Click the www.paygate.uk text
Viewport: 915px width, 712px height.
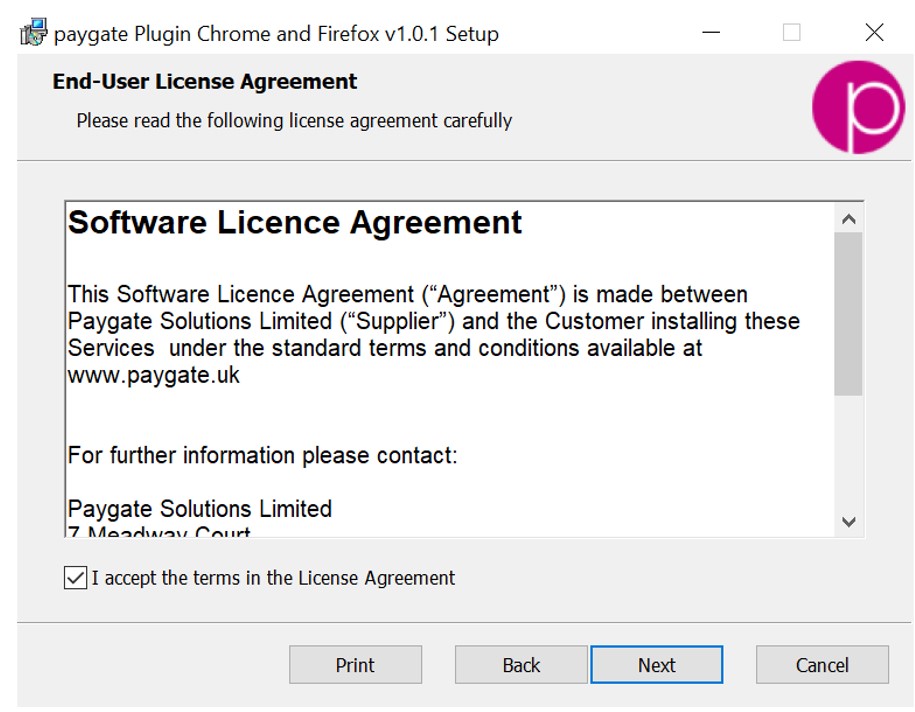(153, 375)
